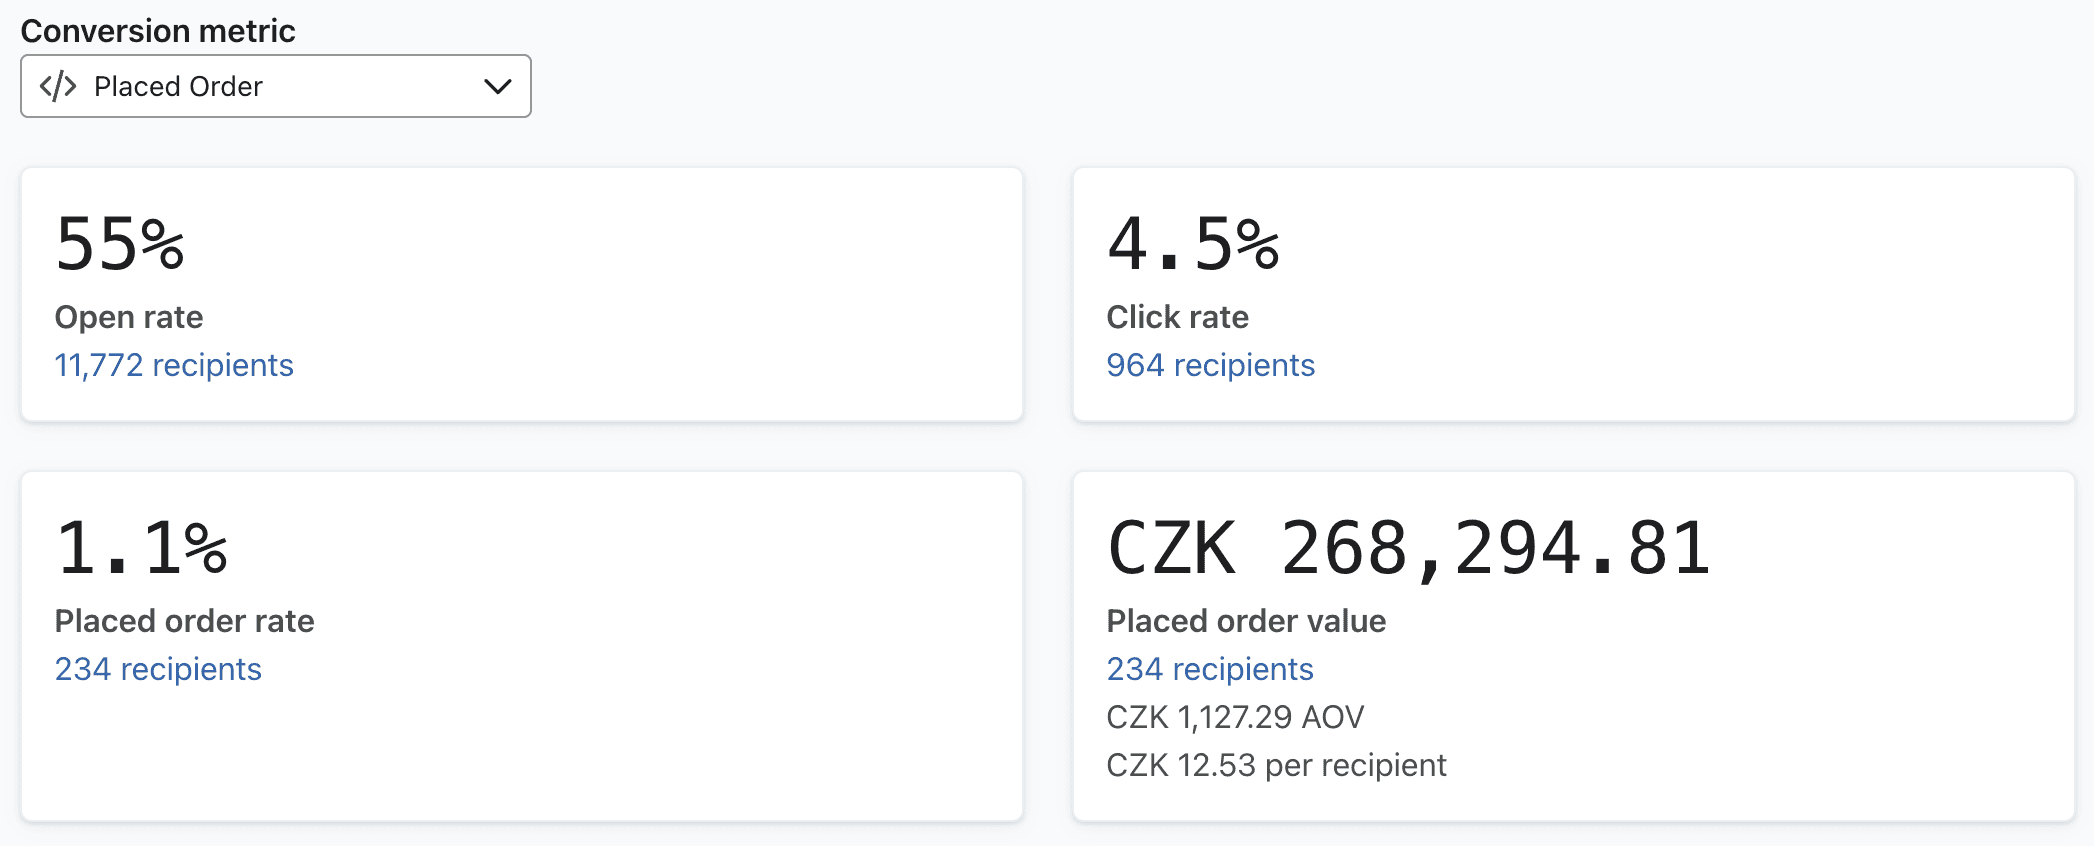Select the 4.5% click rate figure
Image resolution: width=2094 pixels, height=846 pixels.
1193,244
